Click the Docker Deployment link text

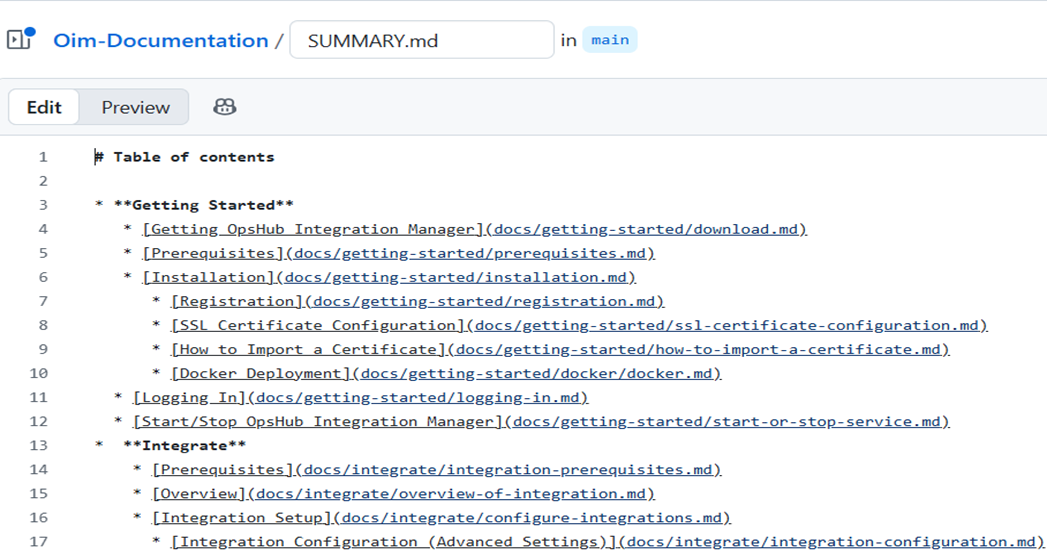(261, 373)
